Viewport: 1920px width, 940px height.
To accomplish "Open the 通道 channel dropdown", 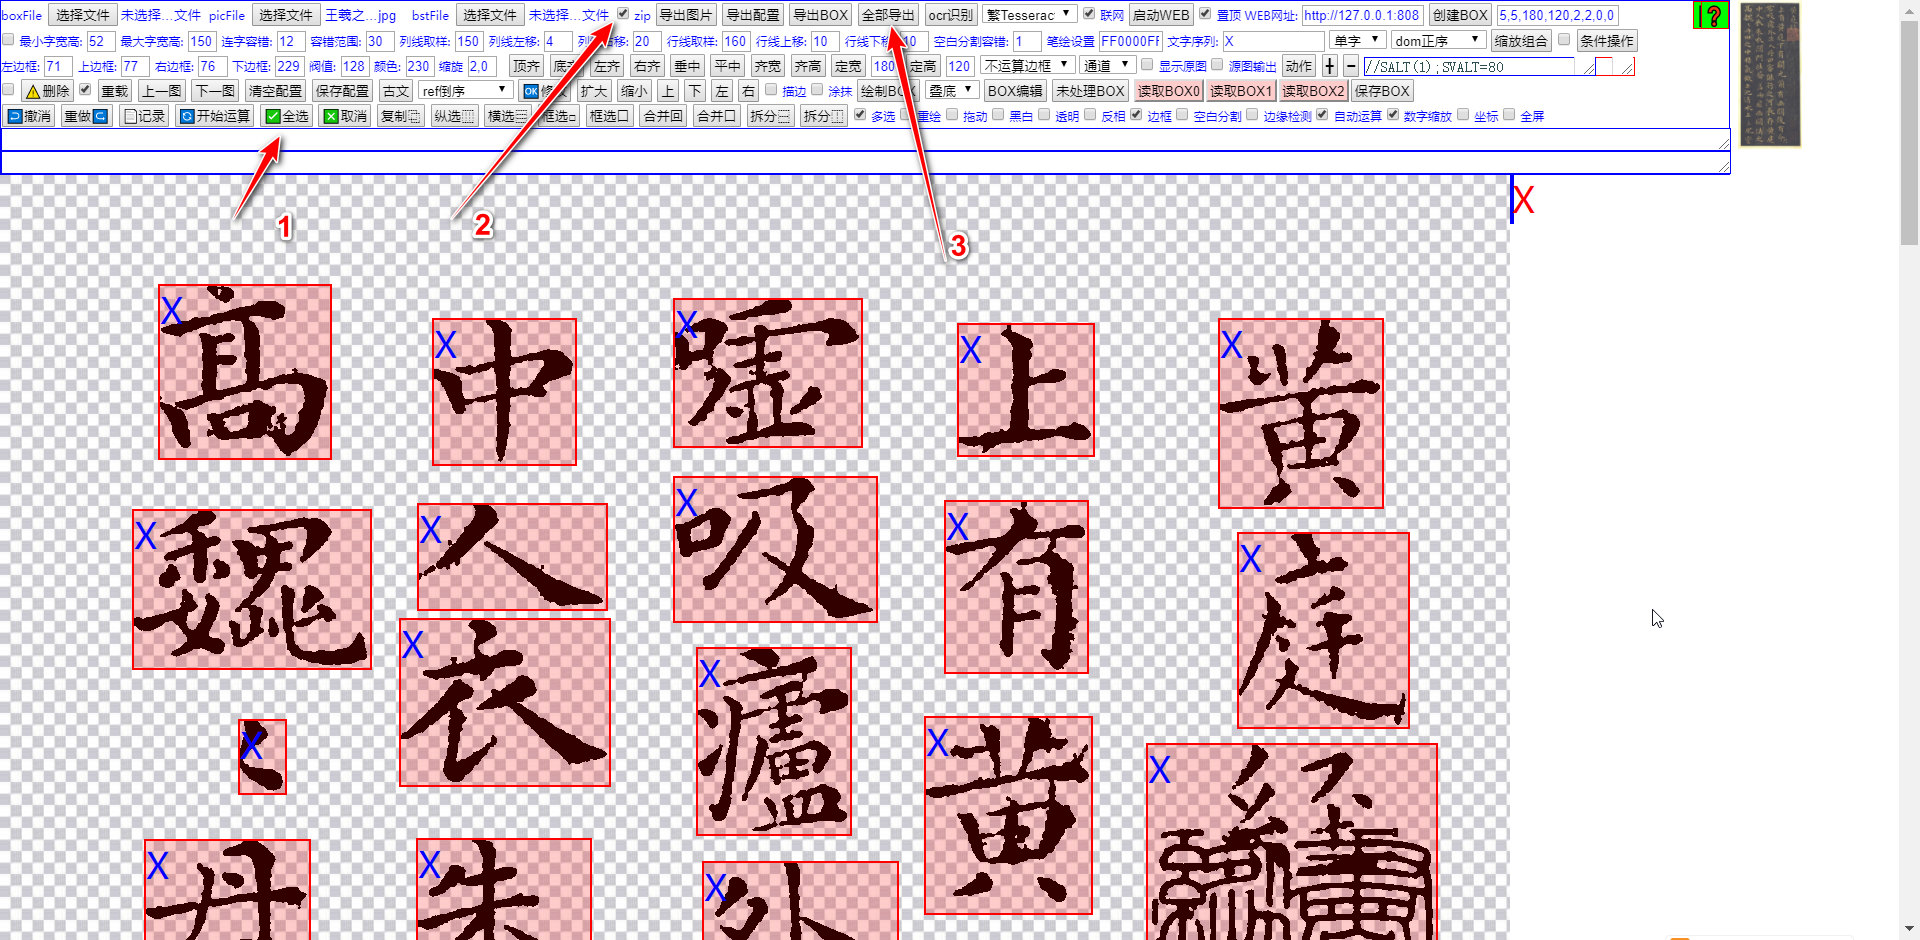I will pos(1106,66).
